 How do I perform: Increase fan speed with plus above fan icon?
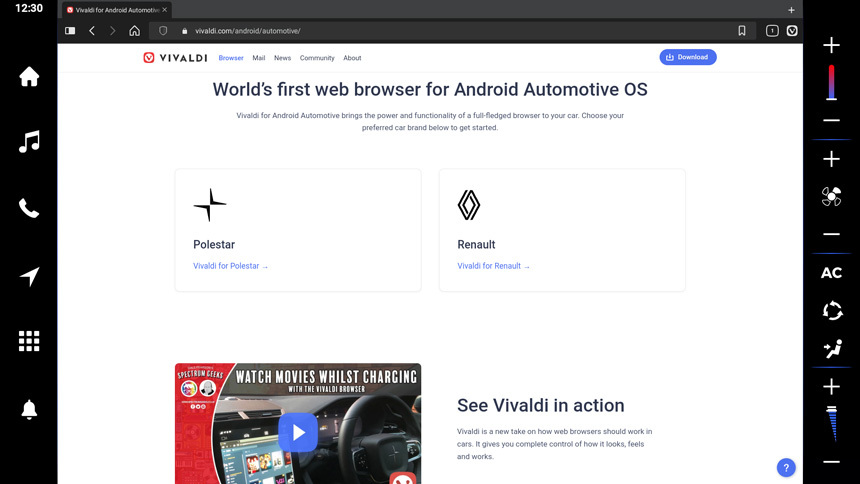tap(831, 159)
